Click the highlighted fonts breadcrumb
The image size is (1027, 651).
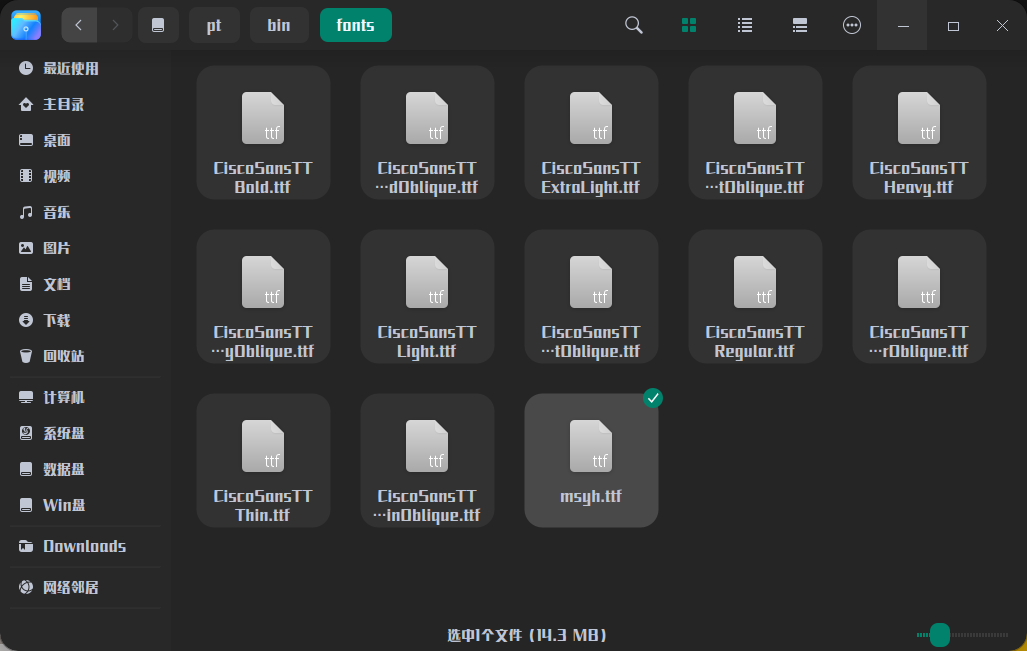pyautogui.click(x=355, y=25)
